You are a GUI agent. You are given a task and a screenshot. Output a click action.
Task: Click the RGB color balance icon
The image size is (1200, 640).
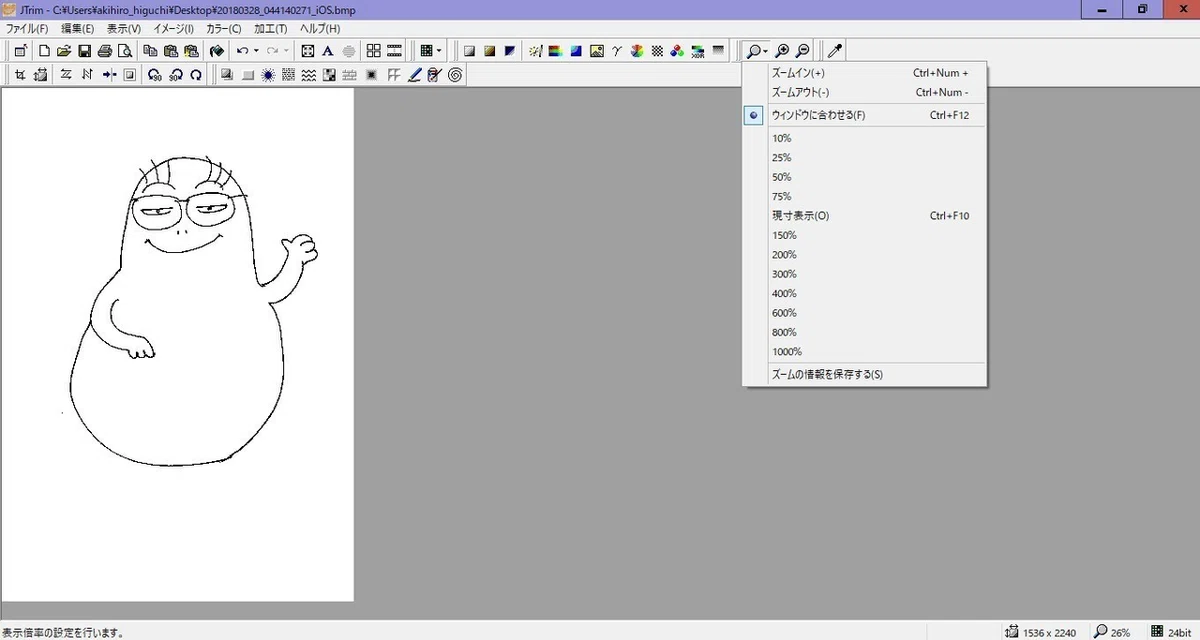[x=677, y=51]
